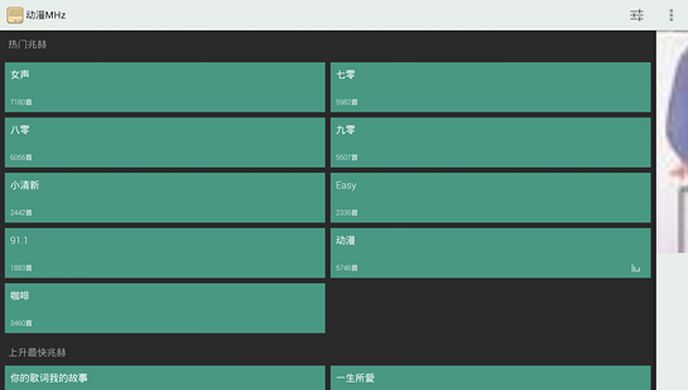688x390 pixels.
Task: Play the 小清新 channel
Action: coord(165,197)
